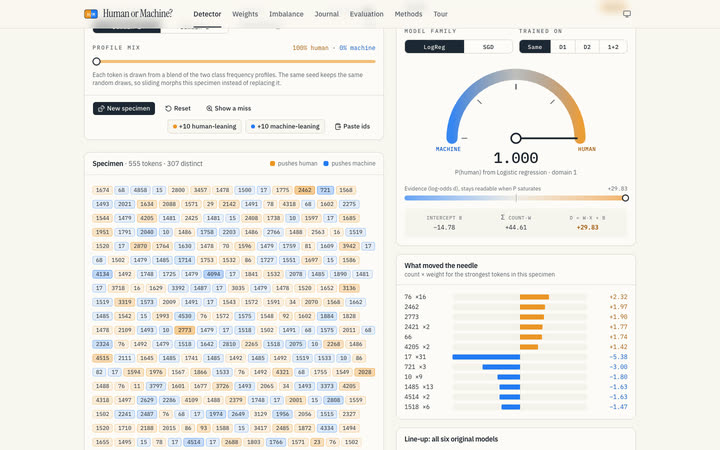Click token 4094 in the specimen
This screenshot has height=450, width=720.
point(214,274)
